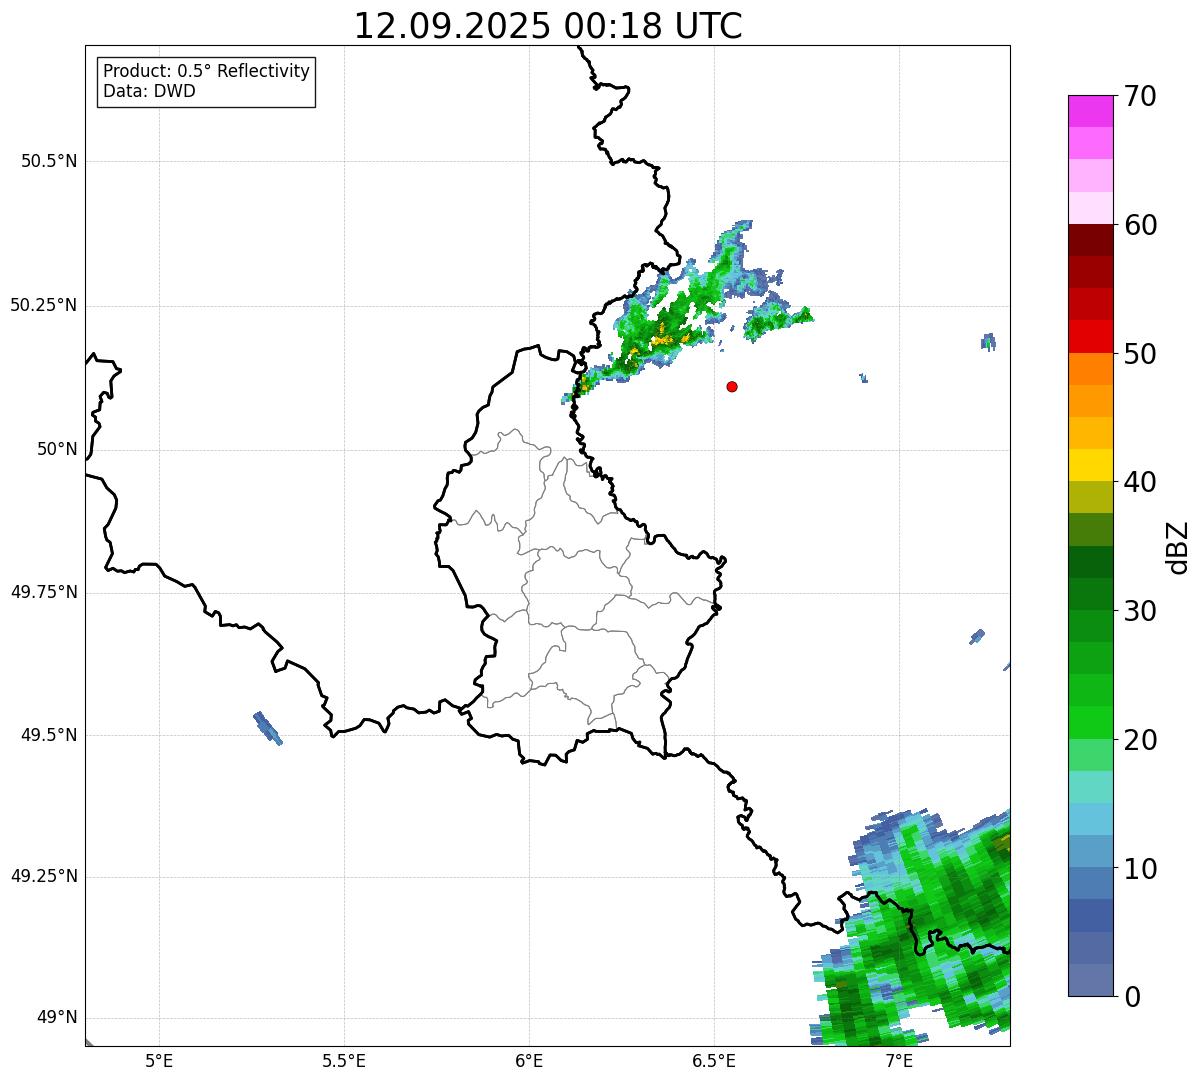Click the longitude label 6°E
Screen dimensions: 1202x1081
pyautogui.click(x=529, y=1061)
